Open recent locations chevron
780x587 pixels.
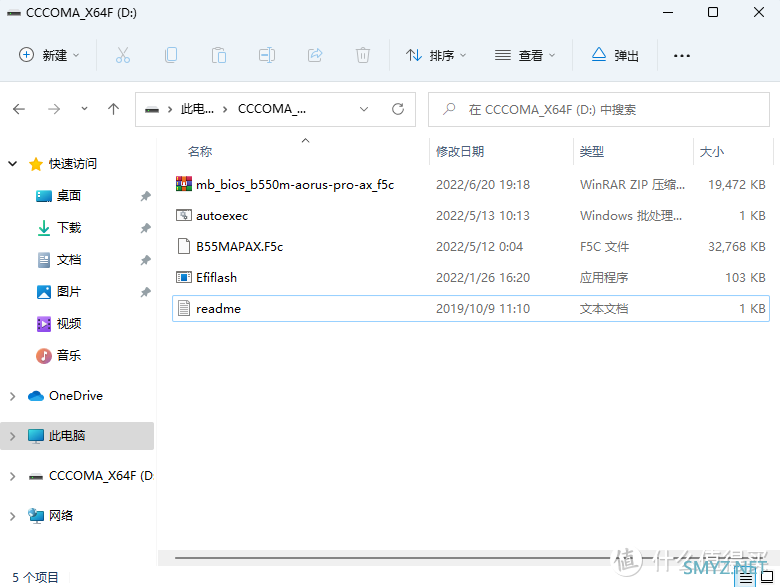(85, 108)
